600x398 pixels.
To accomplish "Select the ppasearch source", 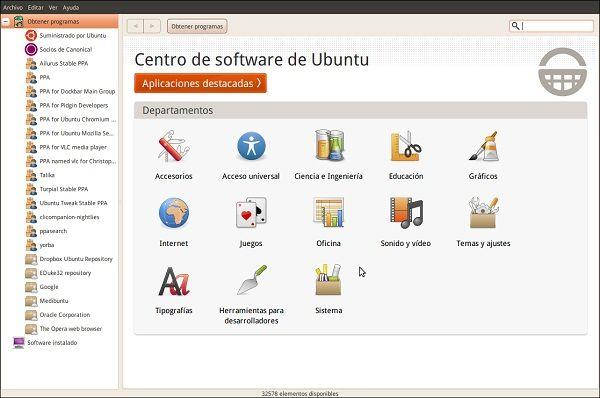I will [53, 231].
